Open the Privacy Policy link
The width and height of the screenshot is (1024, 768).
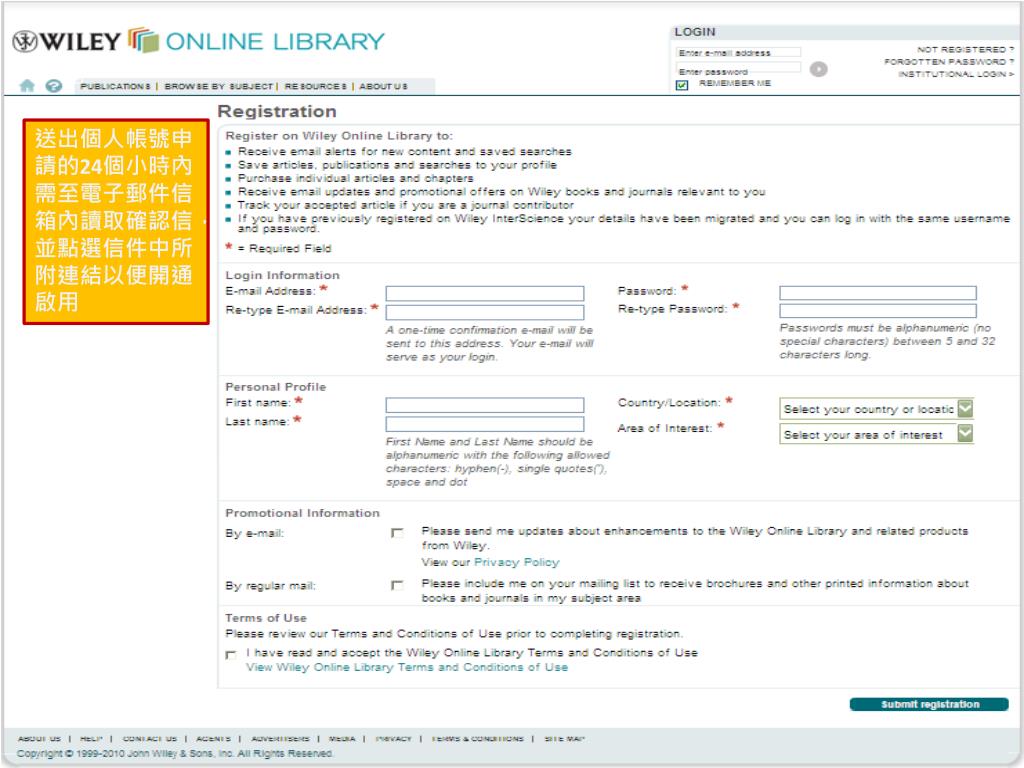(x=517, y=562)
